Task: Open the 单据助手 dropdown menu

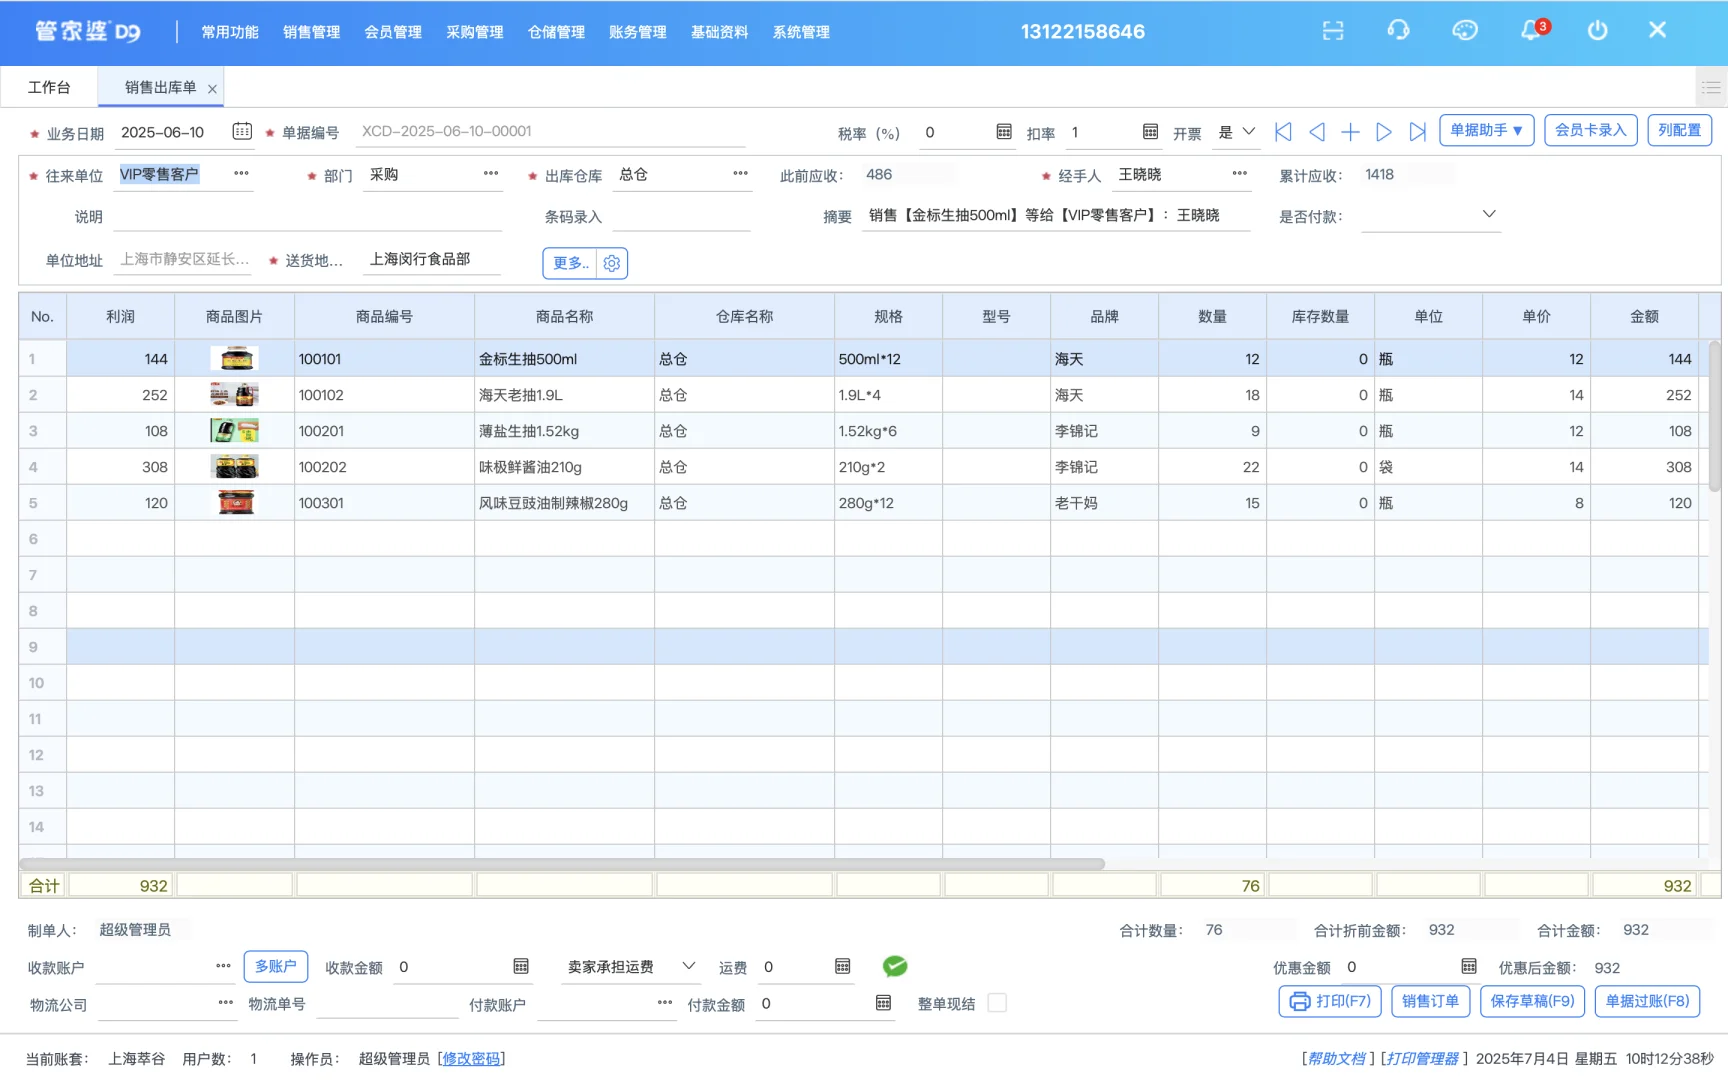Action: pos(1486,131)
